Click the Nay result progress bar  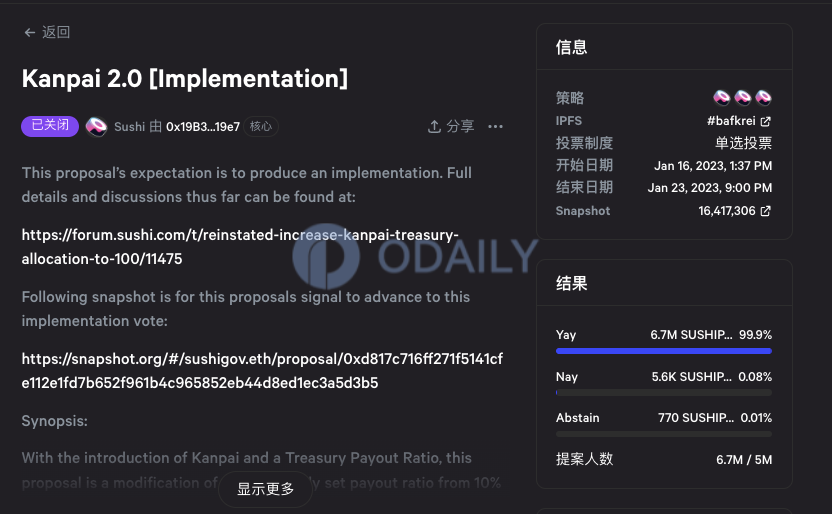coord(664,393)
